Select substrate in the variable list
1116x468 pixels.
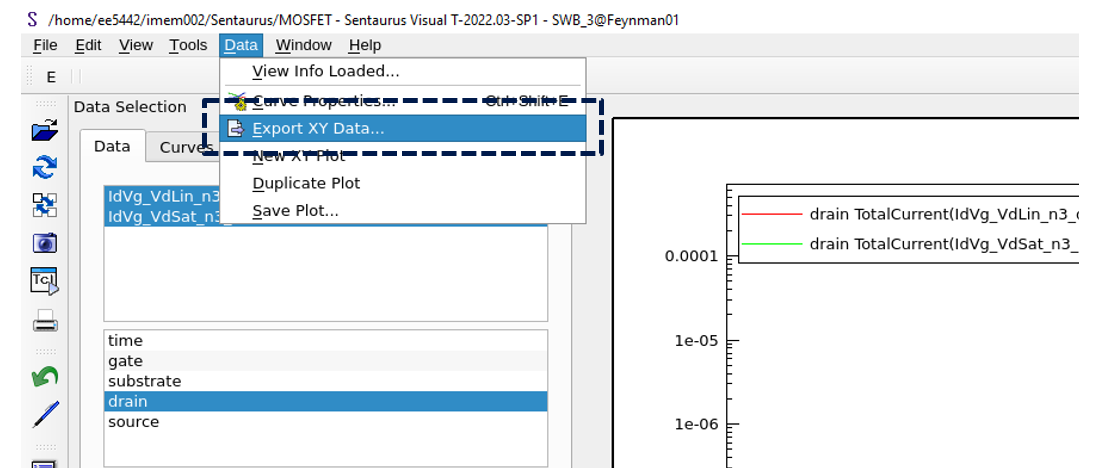pos(145,381)
